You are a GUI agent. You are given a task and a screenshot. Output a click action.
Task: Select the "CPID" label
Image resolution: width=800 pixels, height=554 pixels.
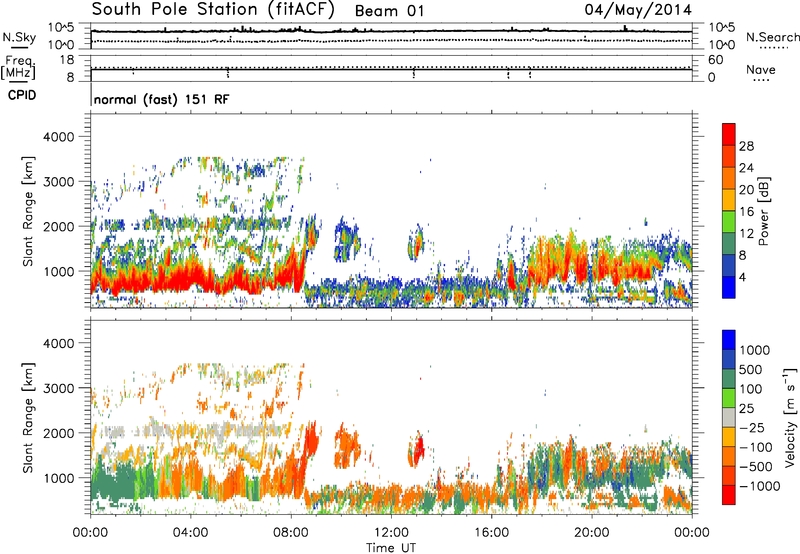tap(22, 95)
